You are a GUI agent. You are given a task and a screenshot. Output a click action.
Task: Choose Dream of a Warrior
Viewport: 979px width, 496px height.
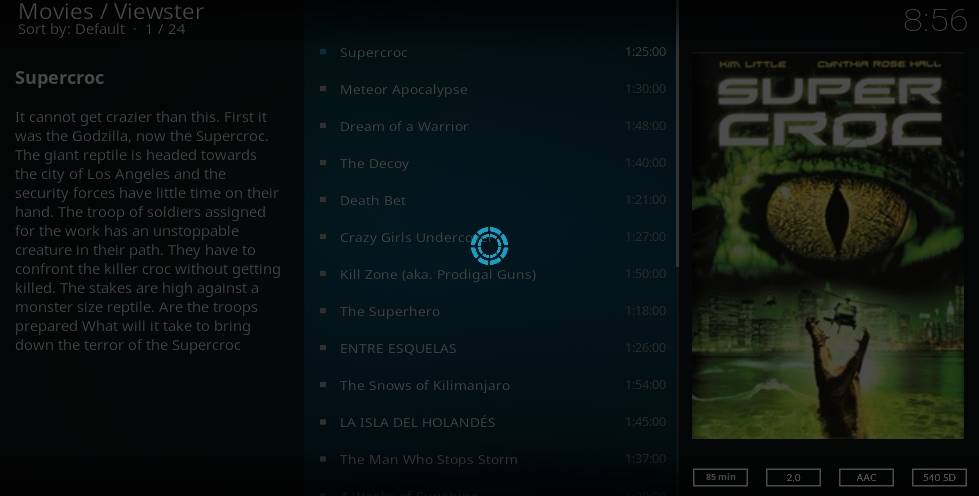click(490, 126)
